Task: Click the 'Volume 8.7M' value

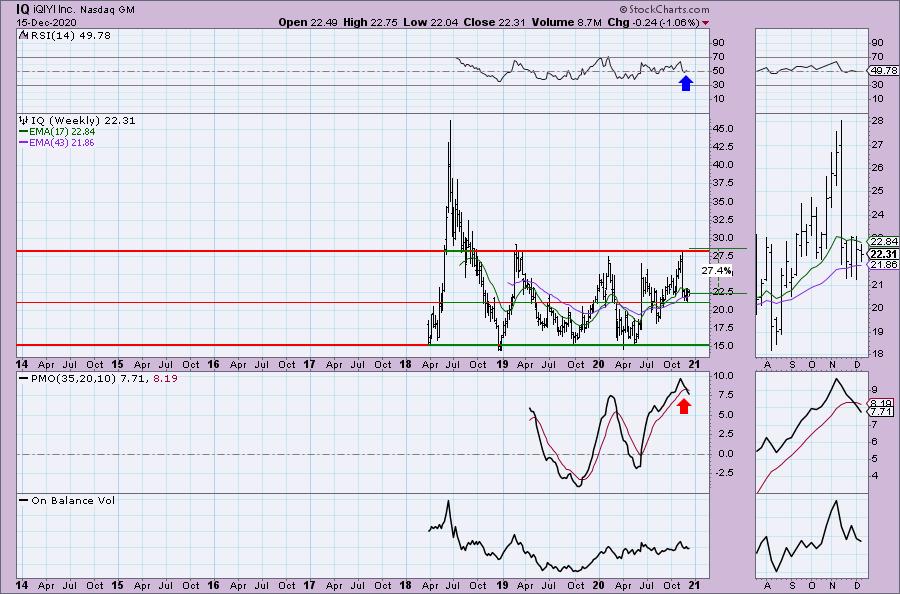Action: pos(567,22)
